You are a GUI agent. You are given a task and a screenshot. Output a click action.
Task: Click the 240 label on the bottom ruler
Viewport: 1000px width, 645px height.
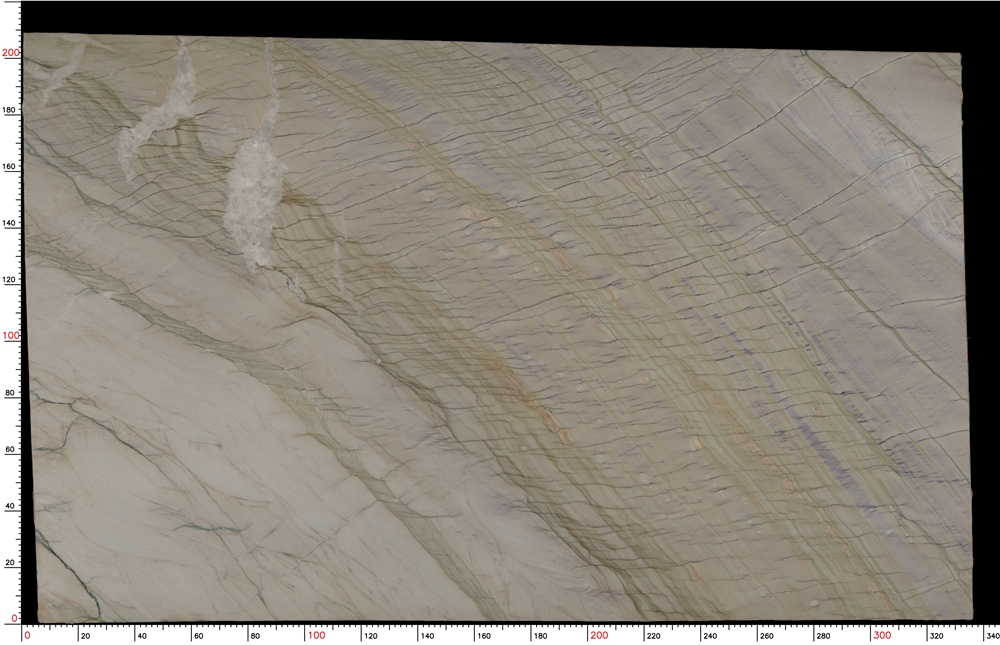pyautogui.click(x=710, y=636)
